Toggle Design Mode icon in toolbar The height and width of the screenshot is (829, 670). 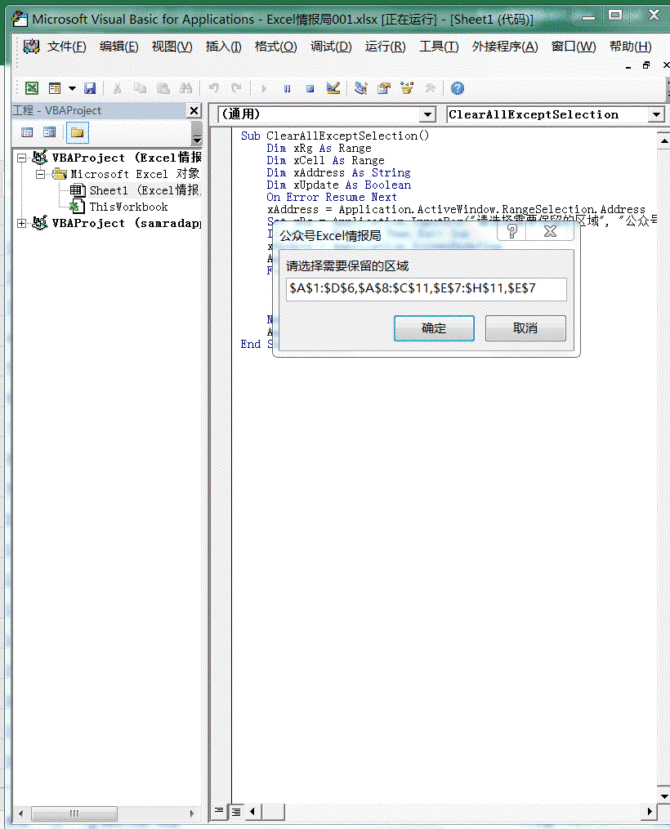[333, 88]
